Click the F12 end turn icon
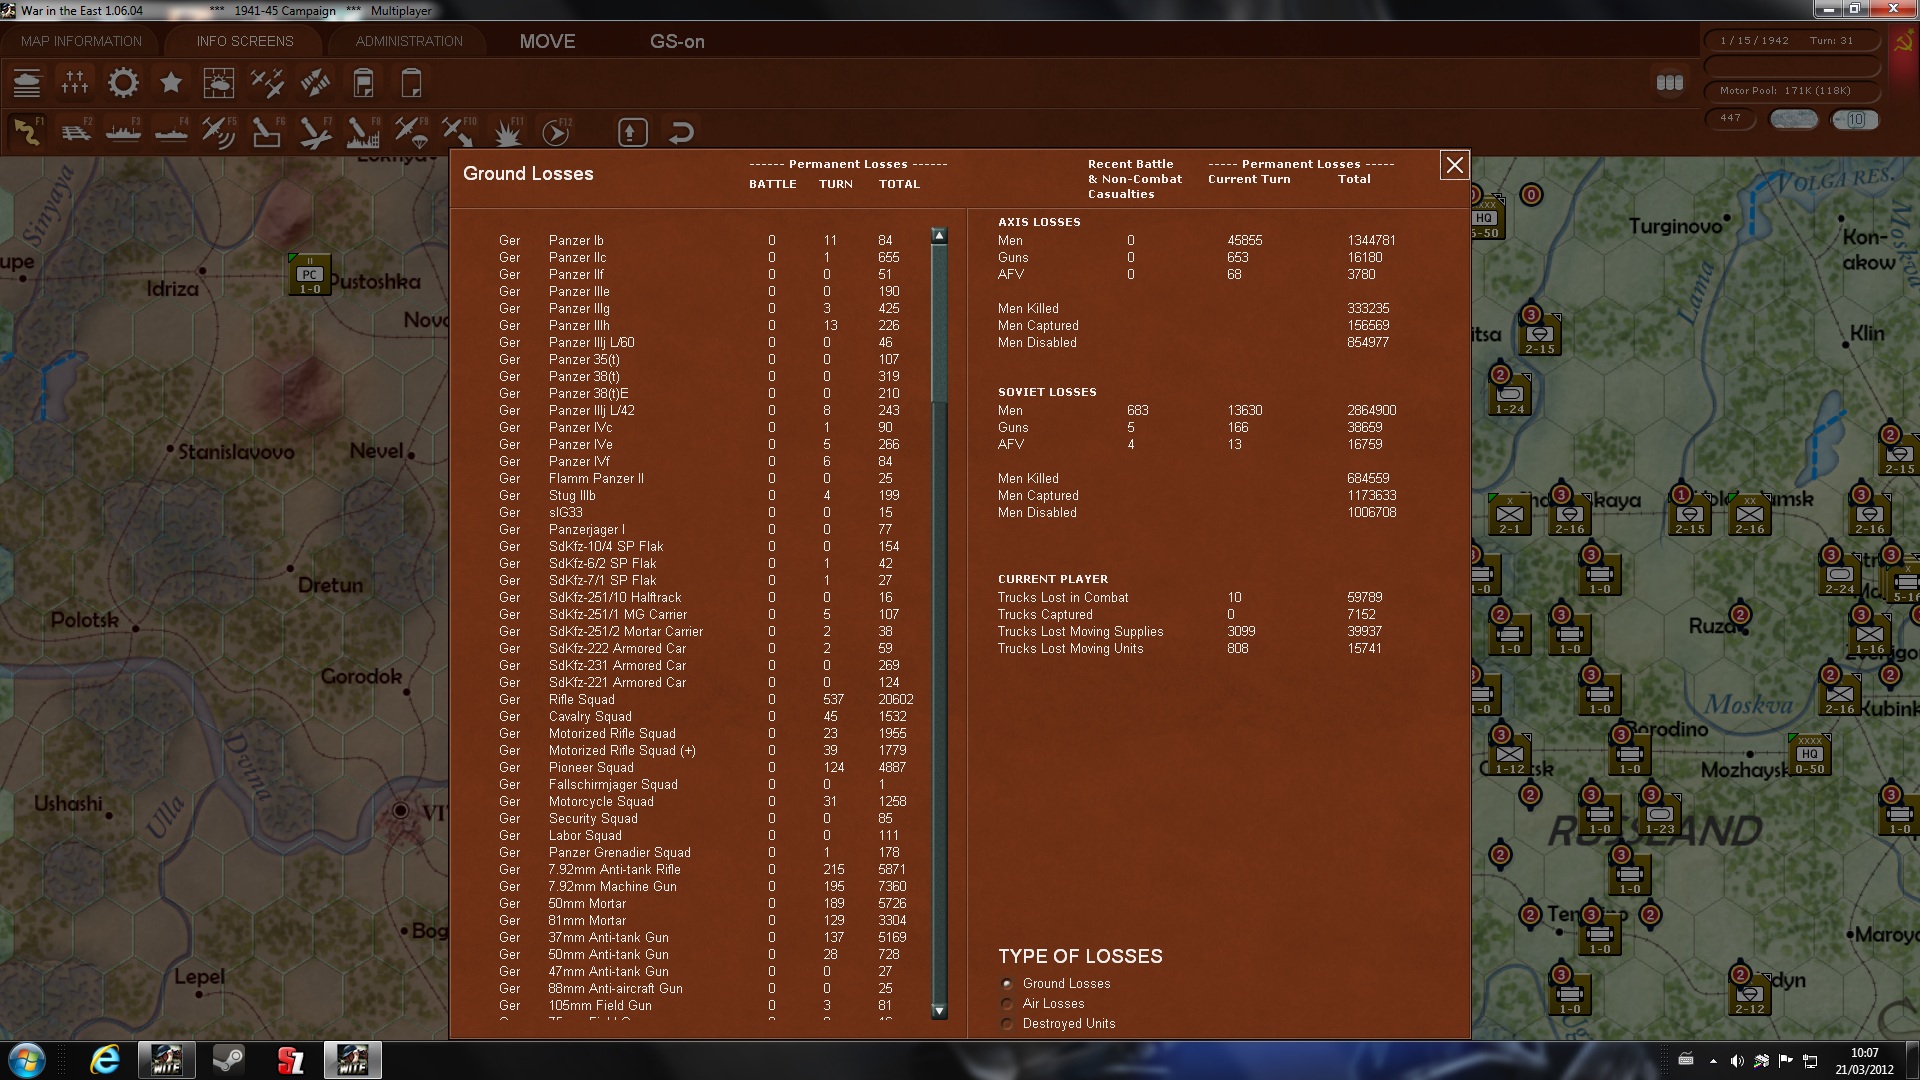This screenshot has height=1080, width=1920. [x=556, y=132]
